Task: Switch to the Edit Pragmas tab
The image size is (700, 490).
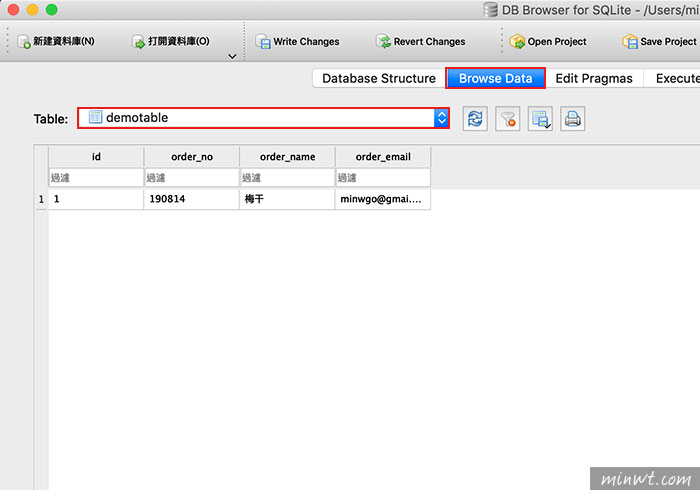Action: pyautogui.click(x=594, y=79)
